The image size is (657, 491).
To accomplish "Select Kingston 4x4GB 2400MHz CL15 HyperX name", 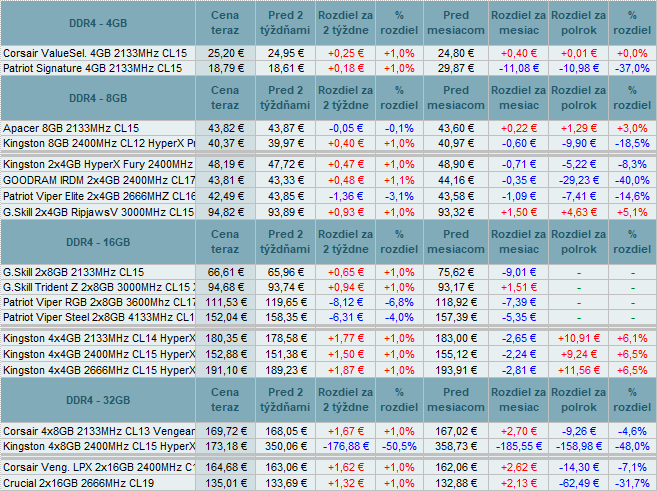I will (99, 354).
